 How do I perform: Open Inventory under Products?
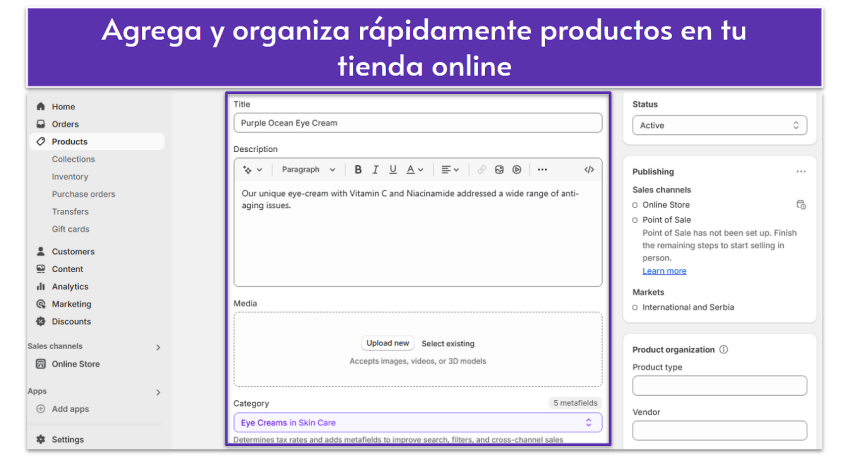click(x=70, y=177)
